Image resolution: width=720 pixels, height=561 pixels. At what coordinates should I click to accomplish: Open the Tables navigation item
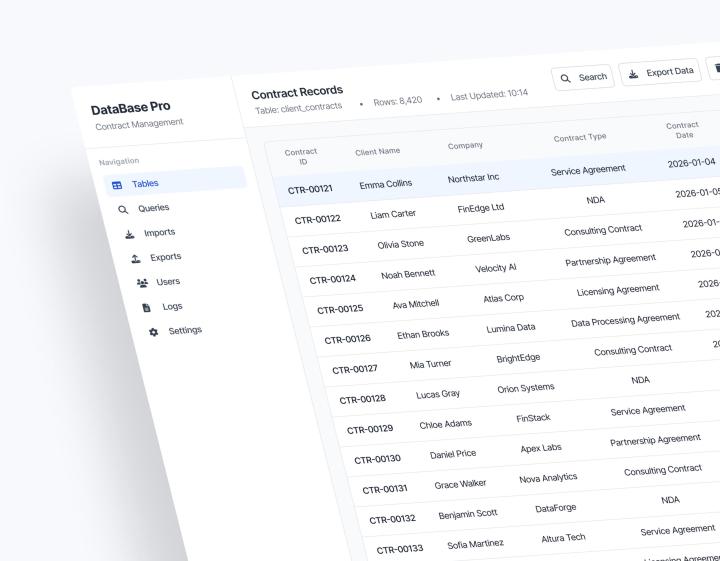point(175,182)
